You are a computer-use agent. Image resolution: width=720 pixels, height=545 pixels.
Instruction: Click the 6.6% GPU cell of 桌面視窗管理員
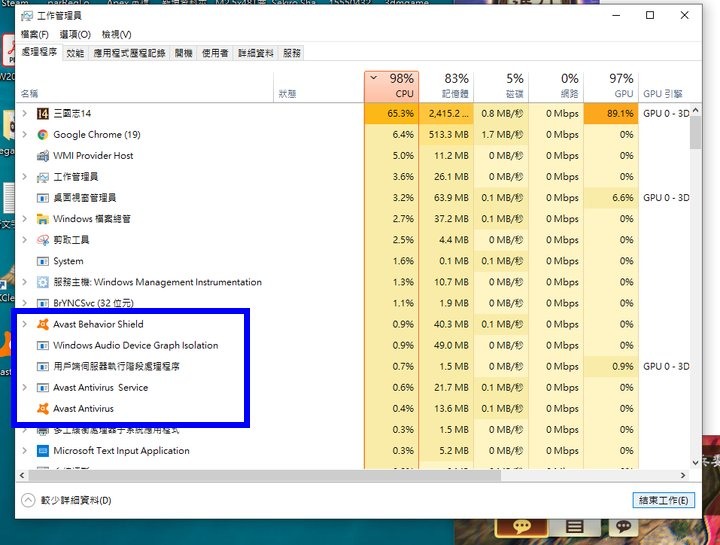pos(611,198)
